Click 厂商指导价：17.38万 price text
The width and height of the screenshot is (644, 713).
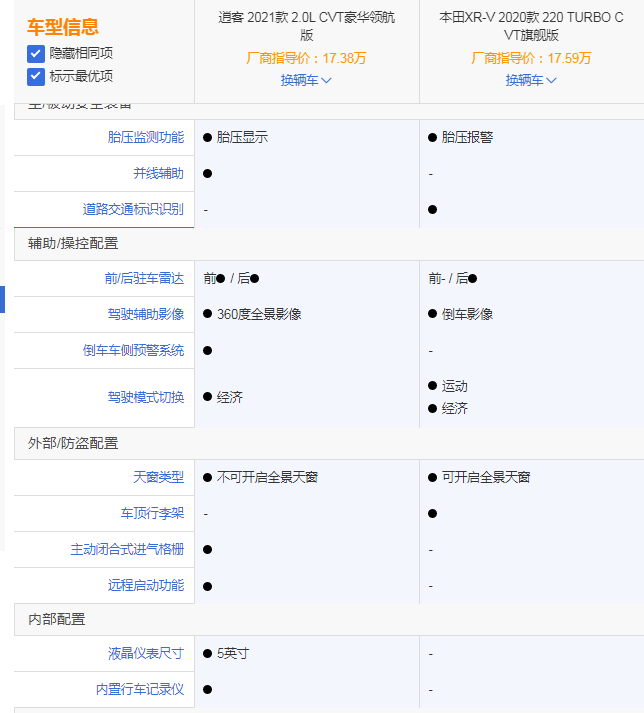[x=306, y=58]
